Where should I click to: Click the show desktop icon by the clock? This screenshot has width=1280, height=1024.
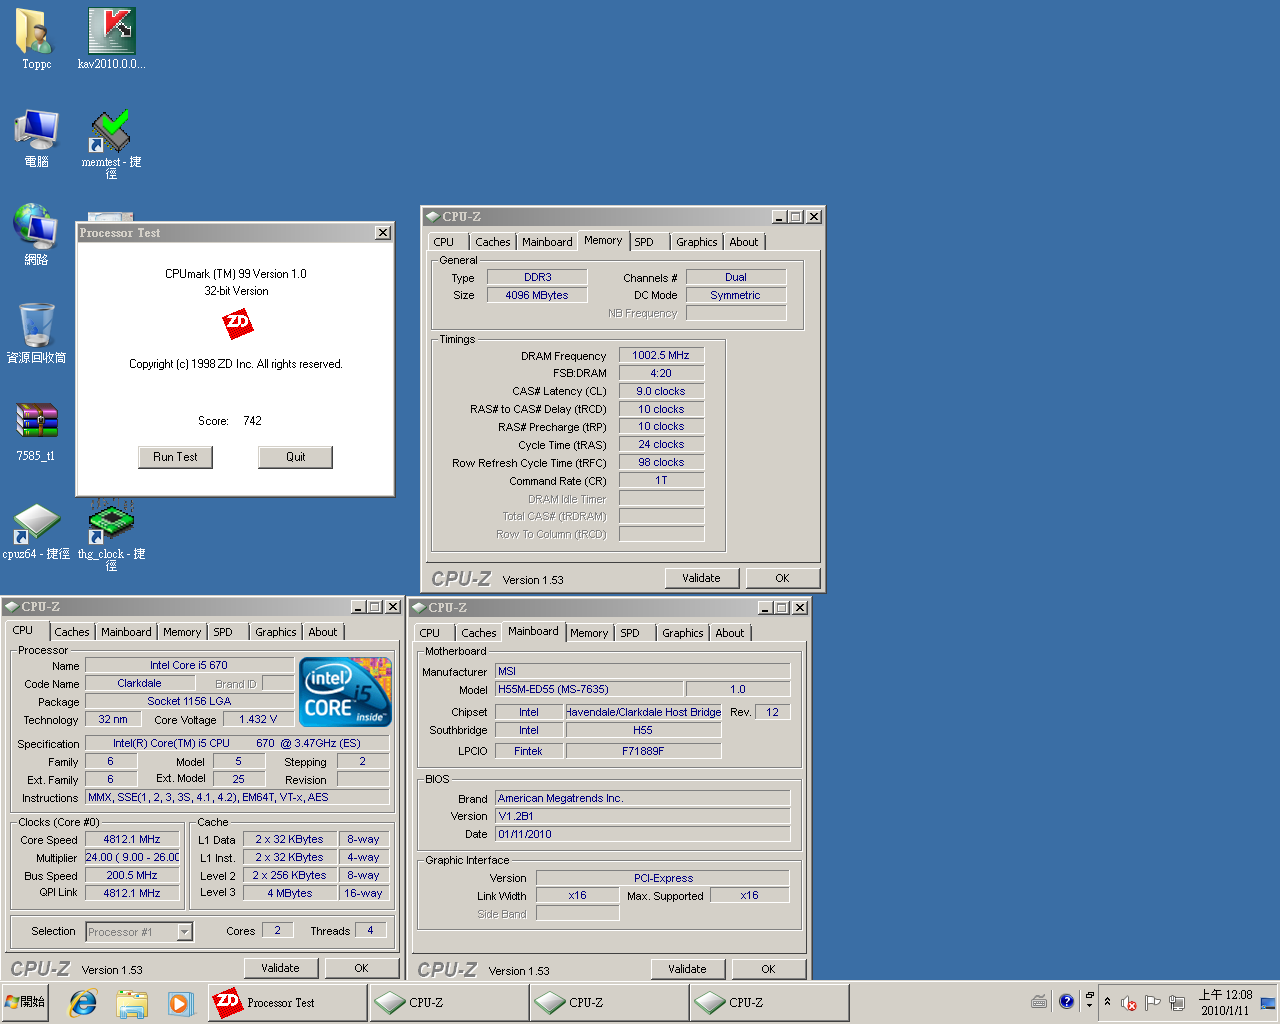(1268, 1003)
